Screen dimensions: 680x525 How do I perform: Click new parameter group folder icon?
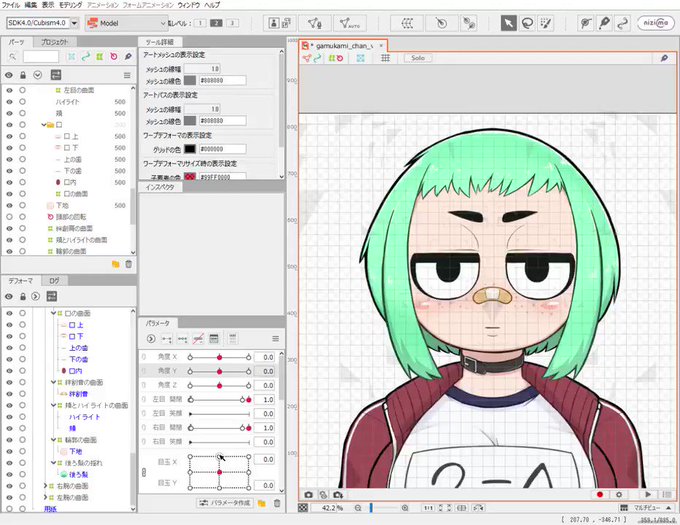click(262, 503)
